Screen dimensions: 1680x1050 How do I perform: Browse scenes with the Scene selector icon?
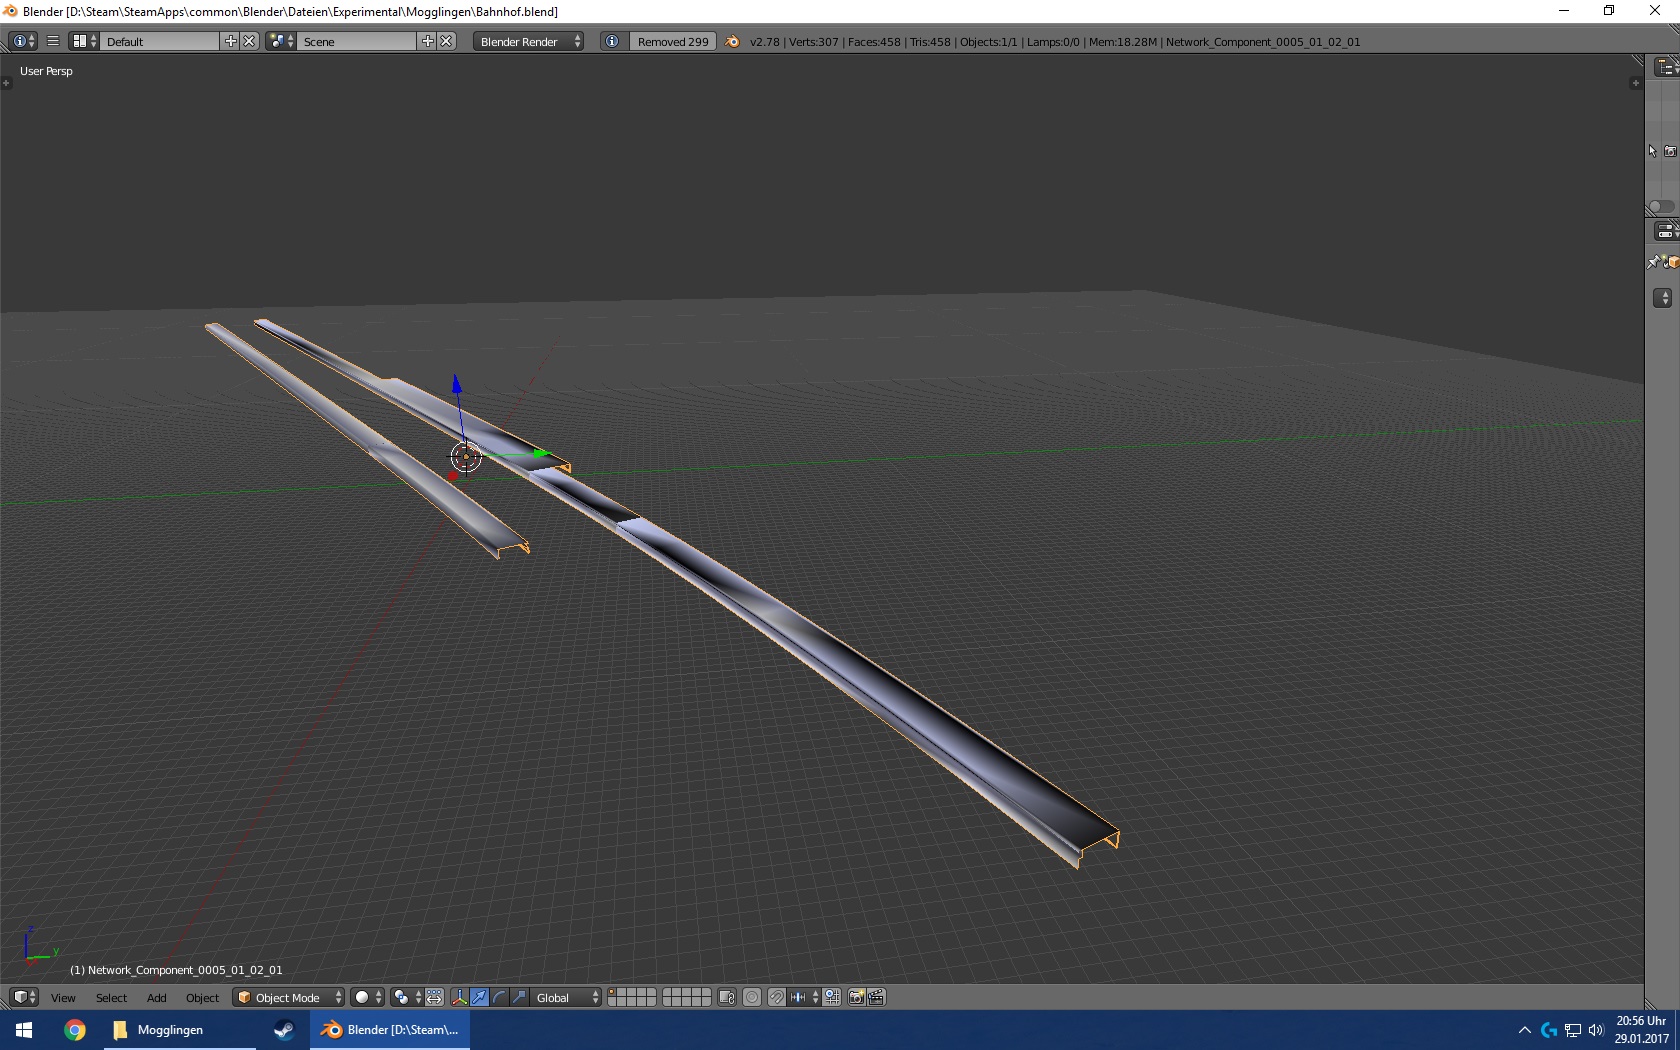(x=281, y=41)
